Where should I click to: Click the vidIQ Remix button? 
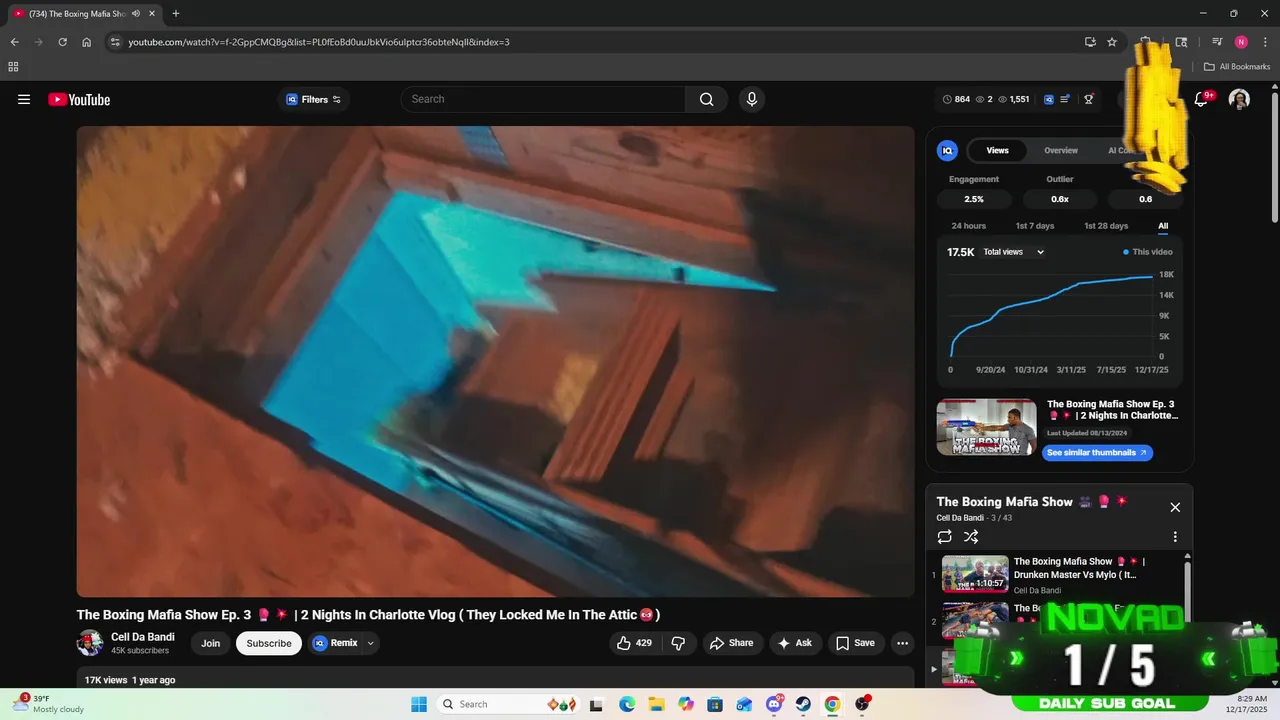point(336,643)
